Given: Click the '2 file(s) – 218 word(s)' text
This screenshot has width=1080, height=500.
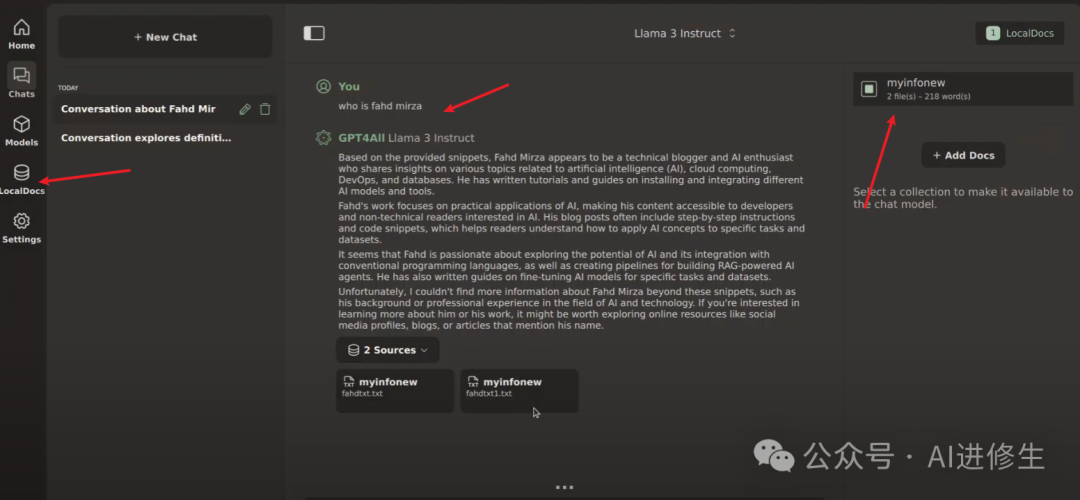Looking at the screenshot, I should pos(928,96).
